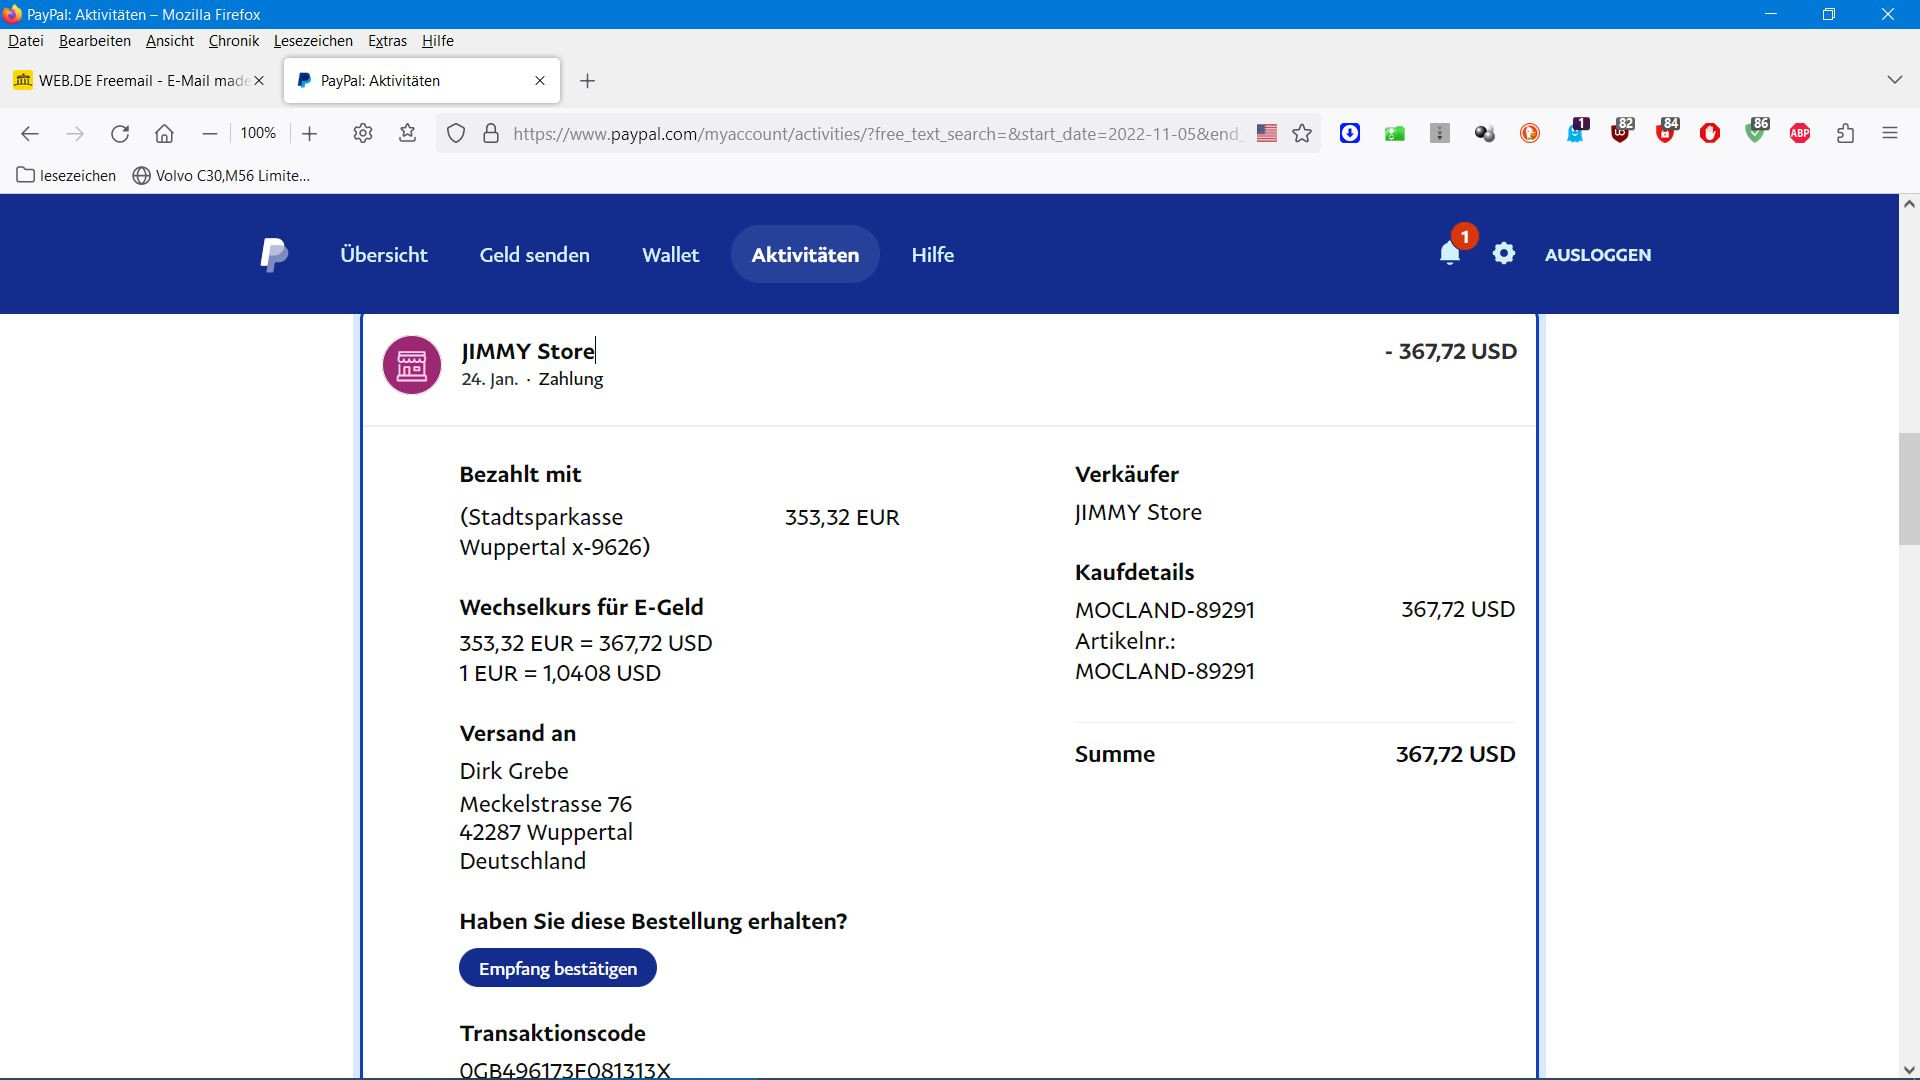Reset zoom via the 100% indicator
Screen dimensions: 1920x1080
tap(258, 133)
